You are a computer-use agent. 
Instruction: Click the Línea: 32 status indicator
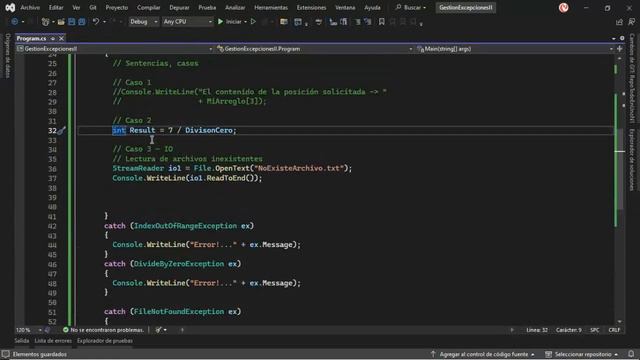(x=537, y=330)
